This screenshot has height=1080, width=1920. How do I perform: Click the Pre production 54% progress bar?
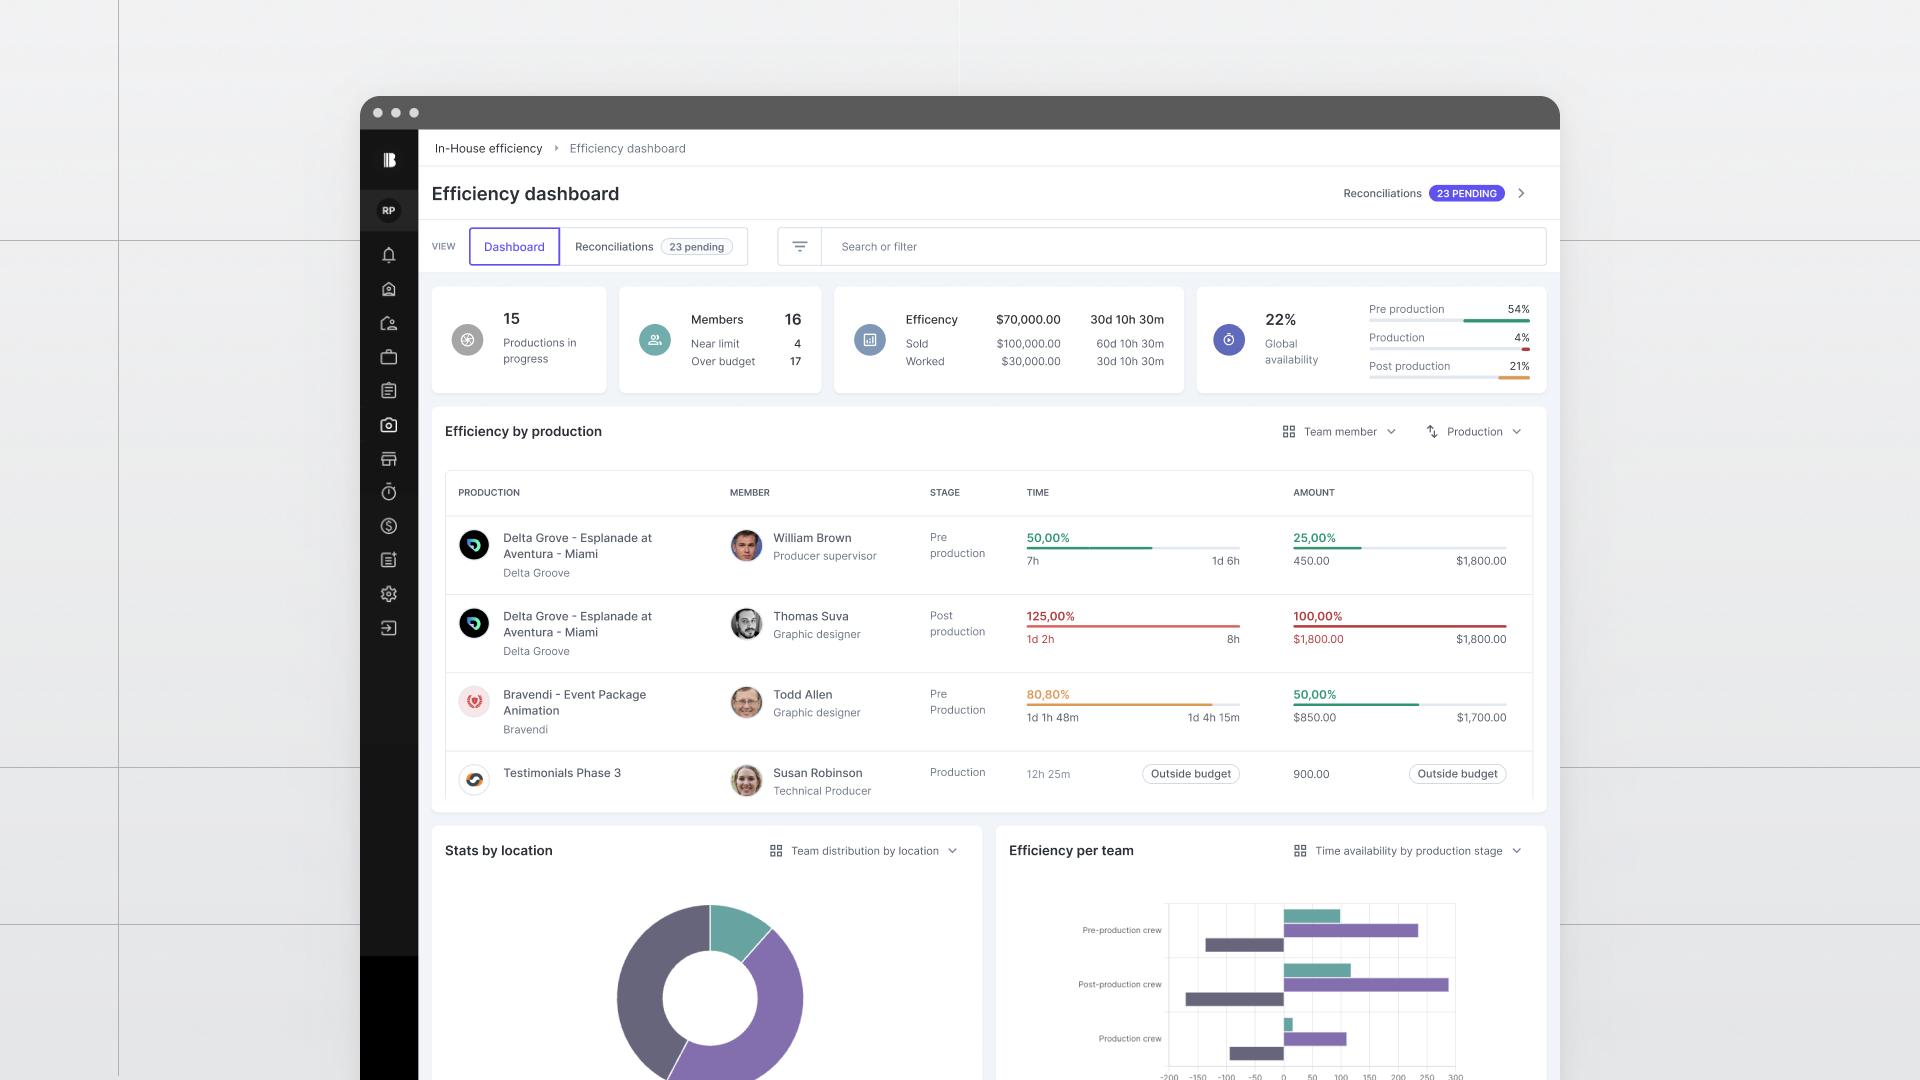point(1449,321)
